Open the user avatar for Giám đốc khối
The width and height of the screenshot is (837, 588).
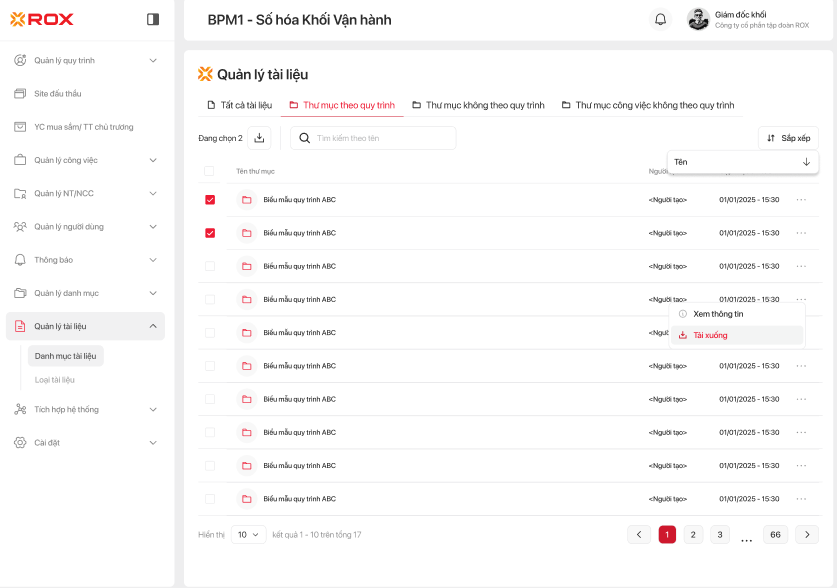pyautogui.click(x=698, y=19)
